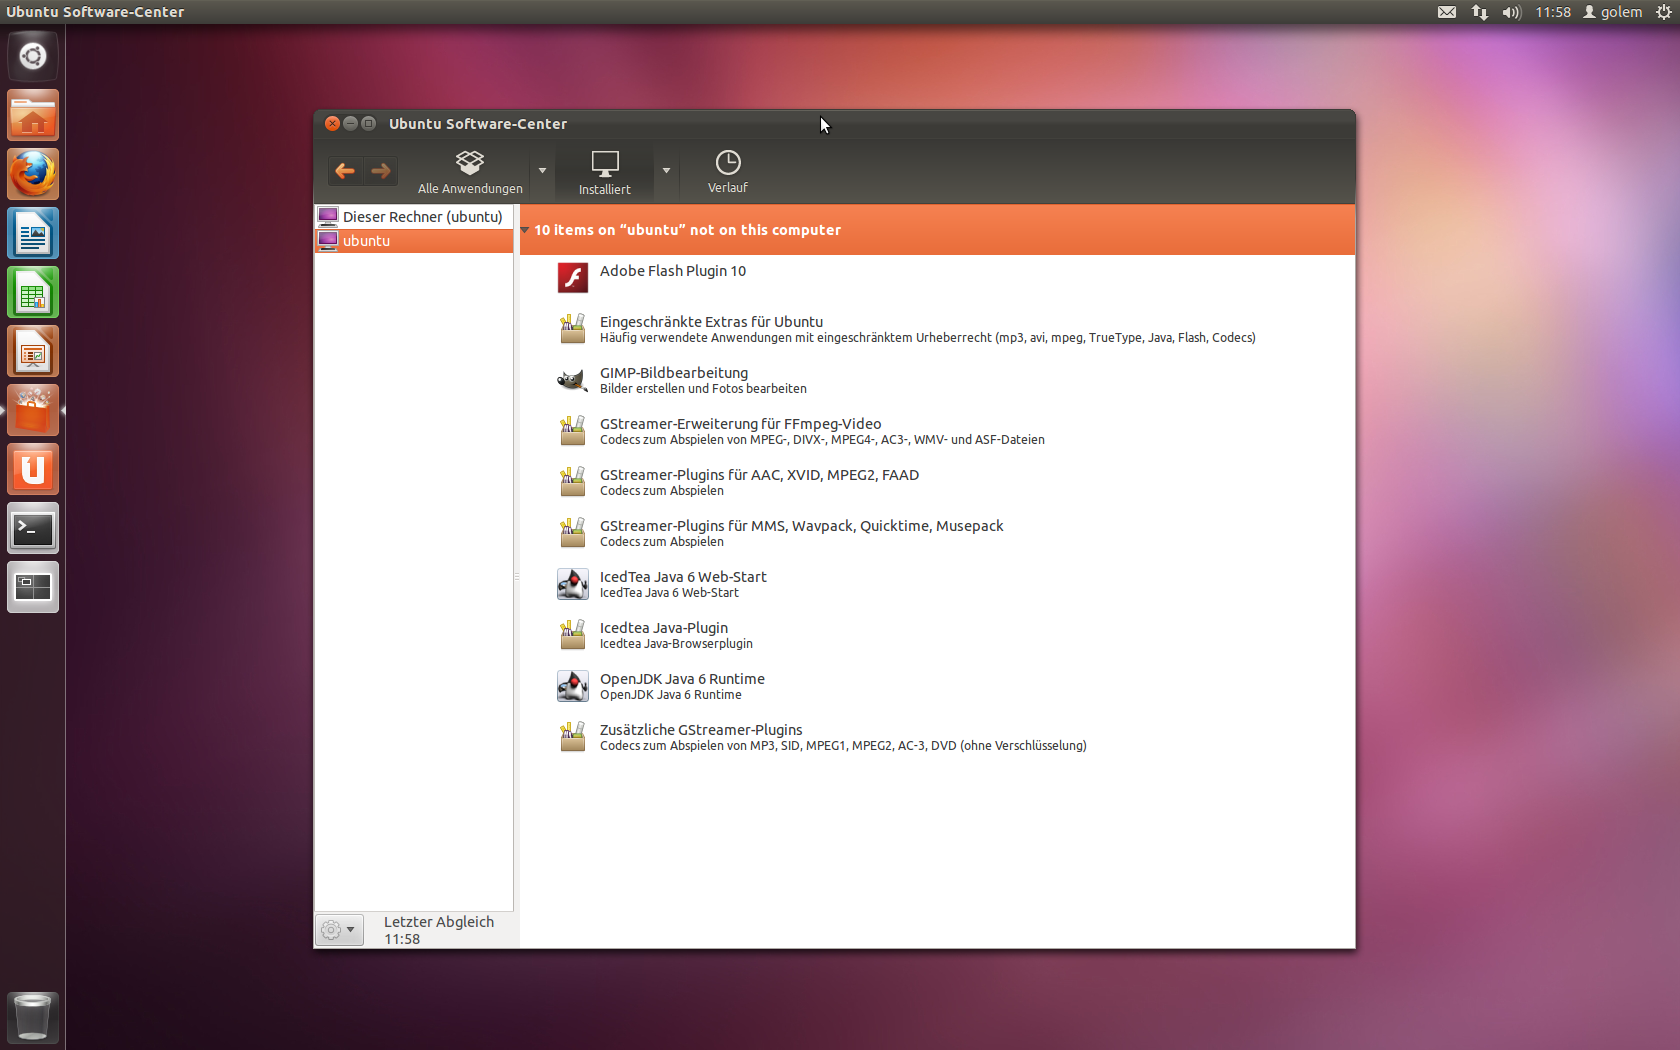Click the volume icon in the top panel
This screenshot has width=1680, height=1050.
click(1510, 12)
